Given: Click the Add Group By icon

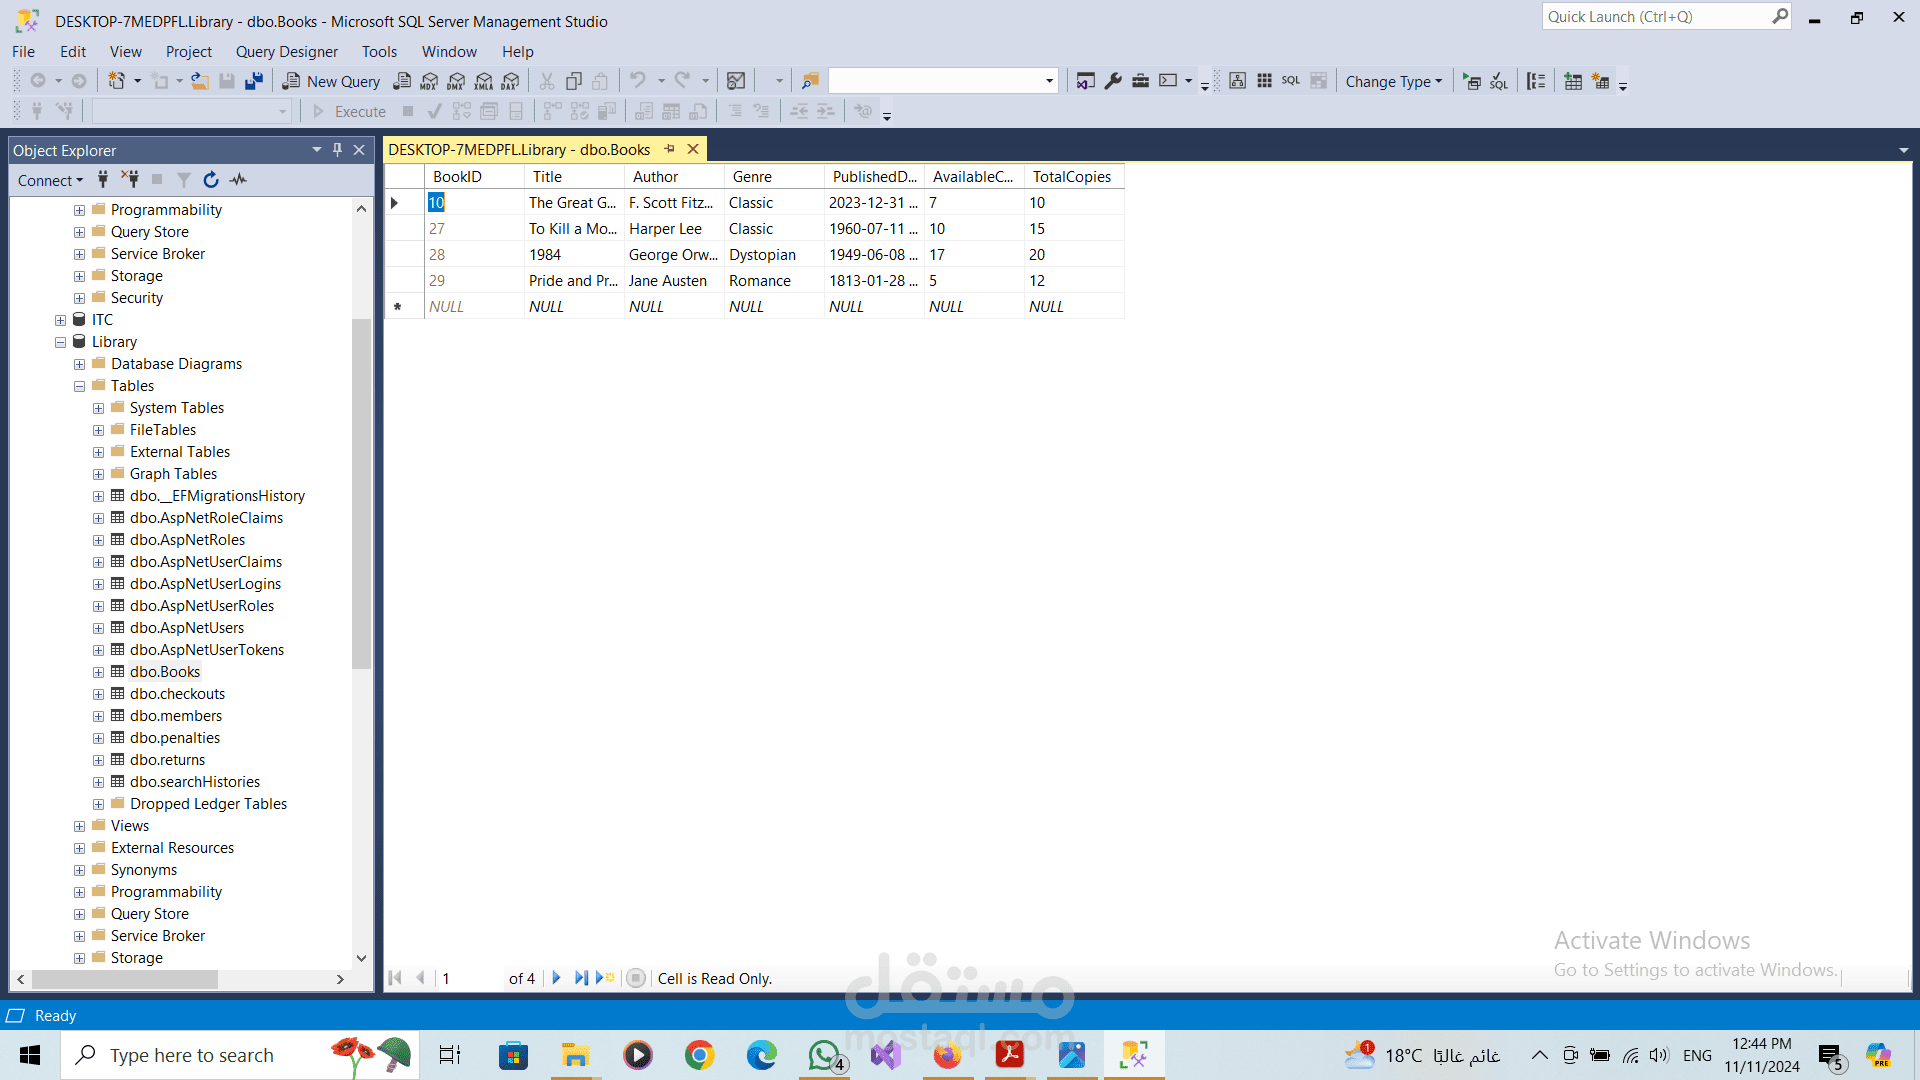Looking at the screenshot, I should click(x=1537, y=81).
